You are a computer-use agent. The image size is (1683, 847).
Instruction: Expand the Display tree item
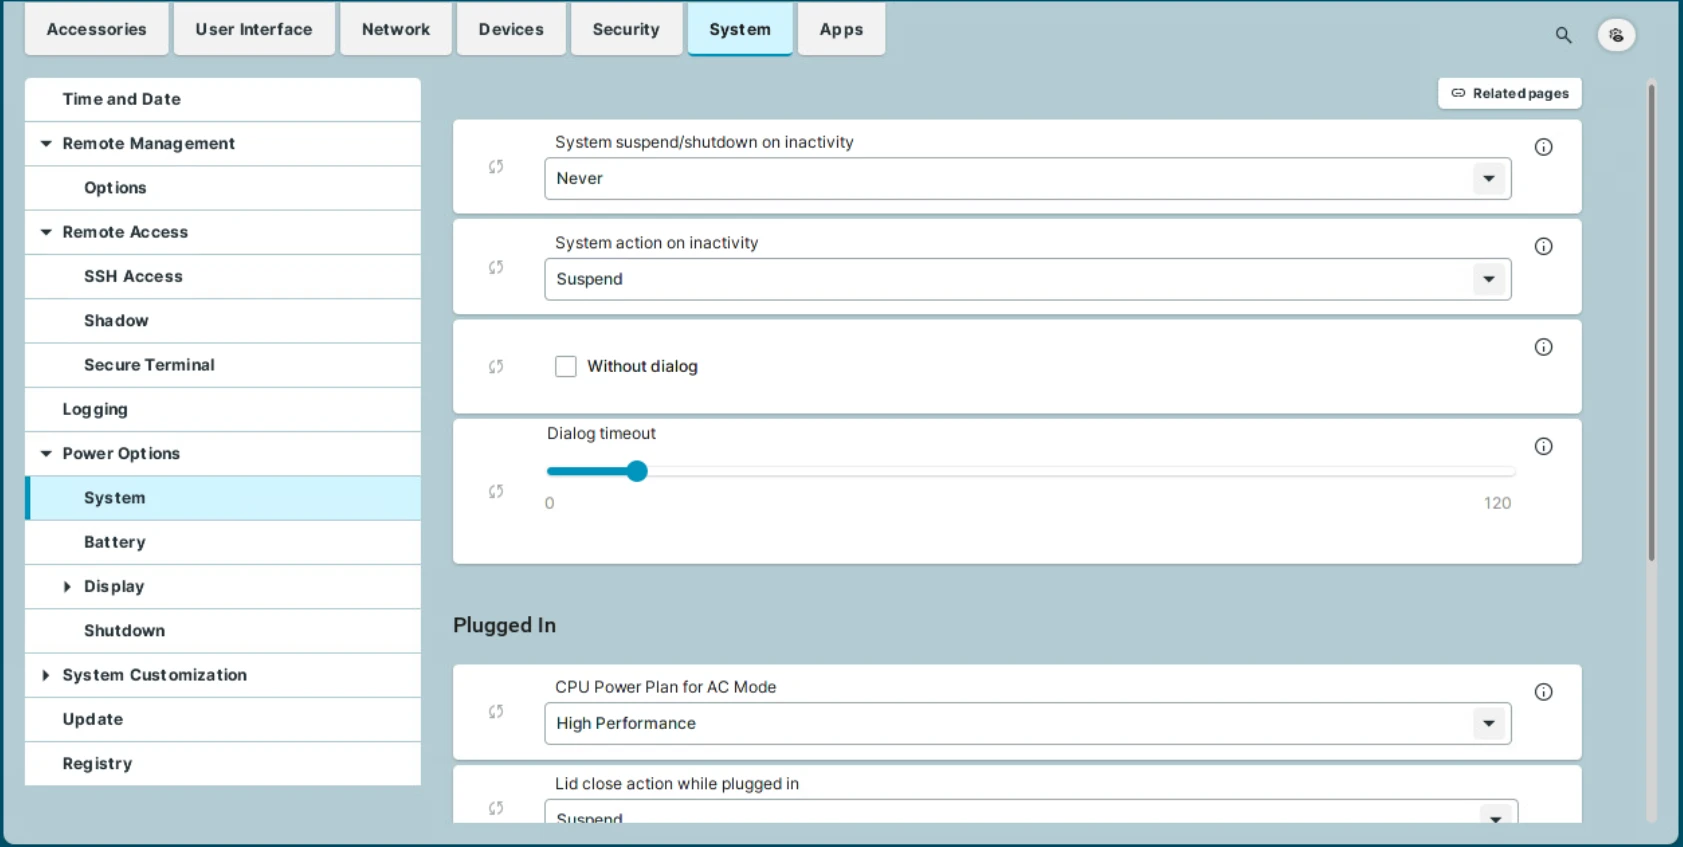[x=67, y=587]
